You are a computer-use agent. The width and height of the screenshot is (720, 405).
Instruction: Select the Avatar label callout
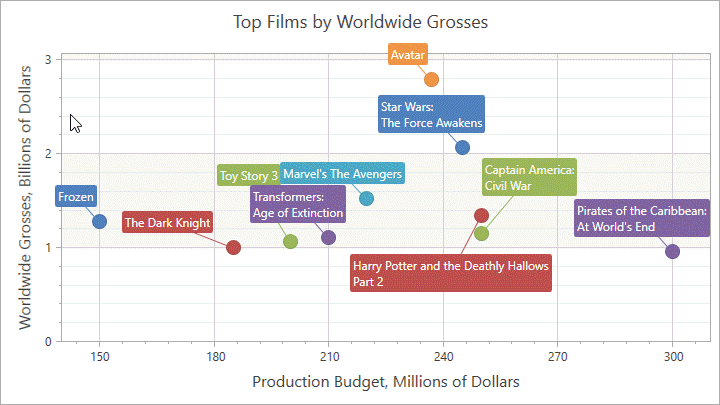(x=408, y=54)
